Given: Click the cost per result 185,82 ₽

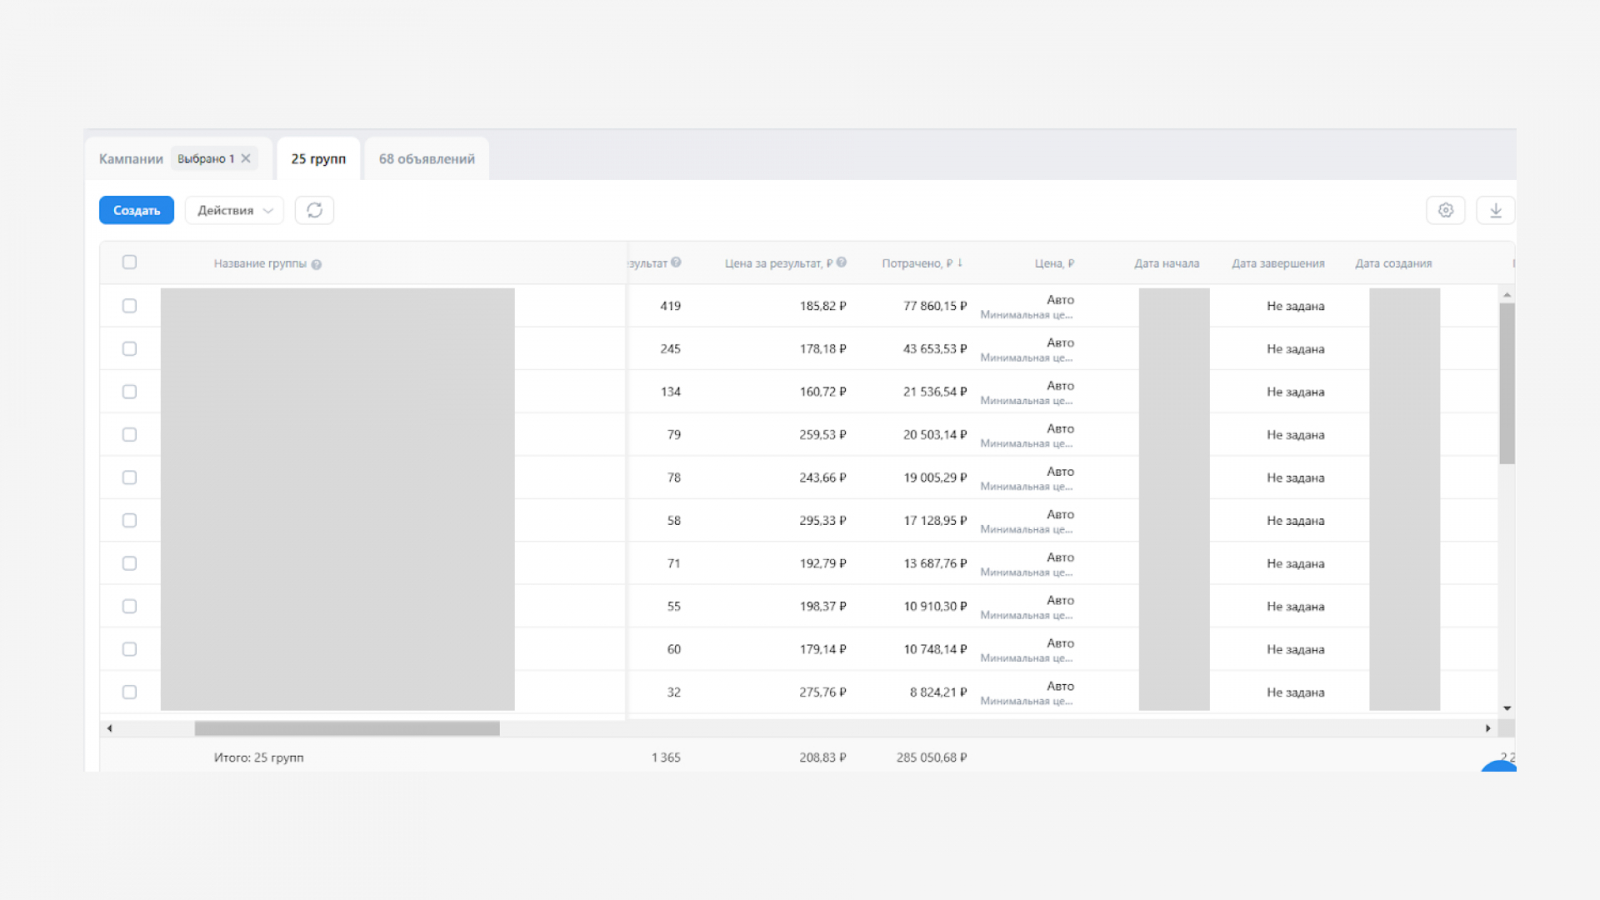Looking at the screenshot, I should [x=823, y=306].
